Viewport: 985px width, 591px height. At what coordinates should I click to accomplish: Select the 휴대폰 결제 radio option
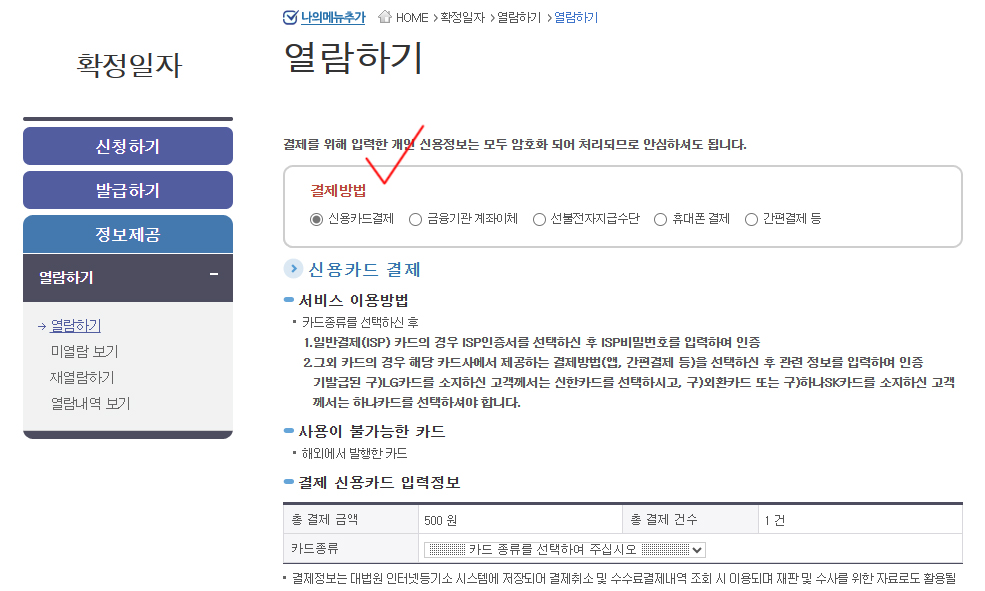[660, 219]
